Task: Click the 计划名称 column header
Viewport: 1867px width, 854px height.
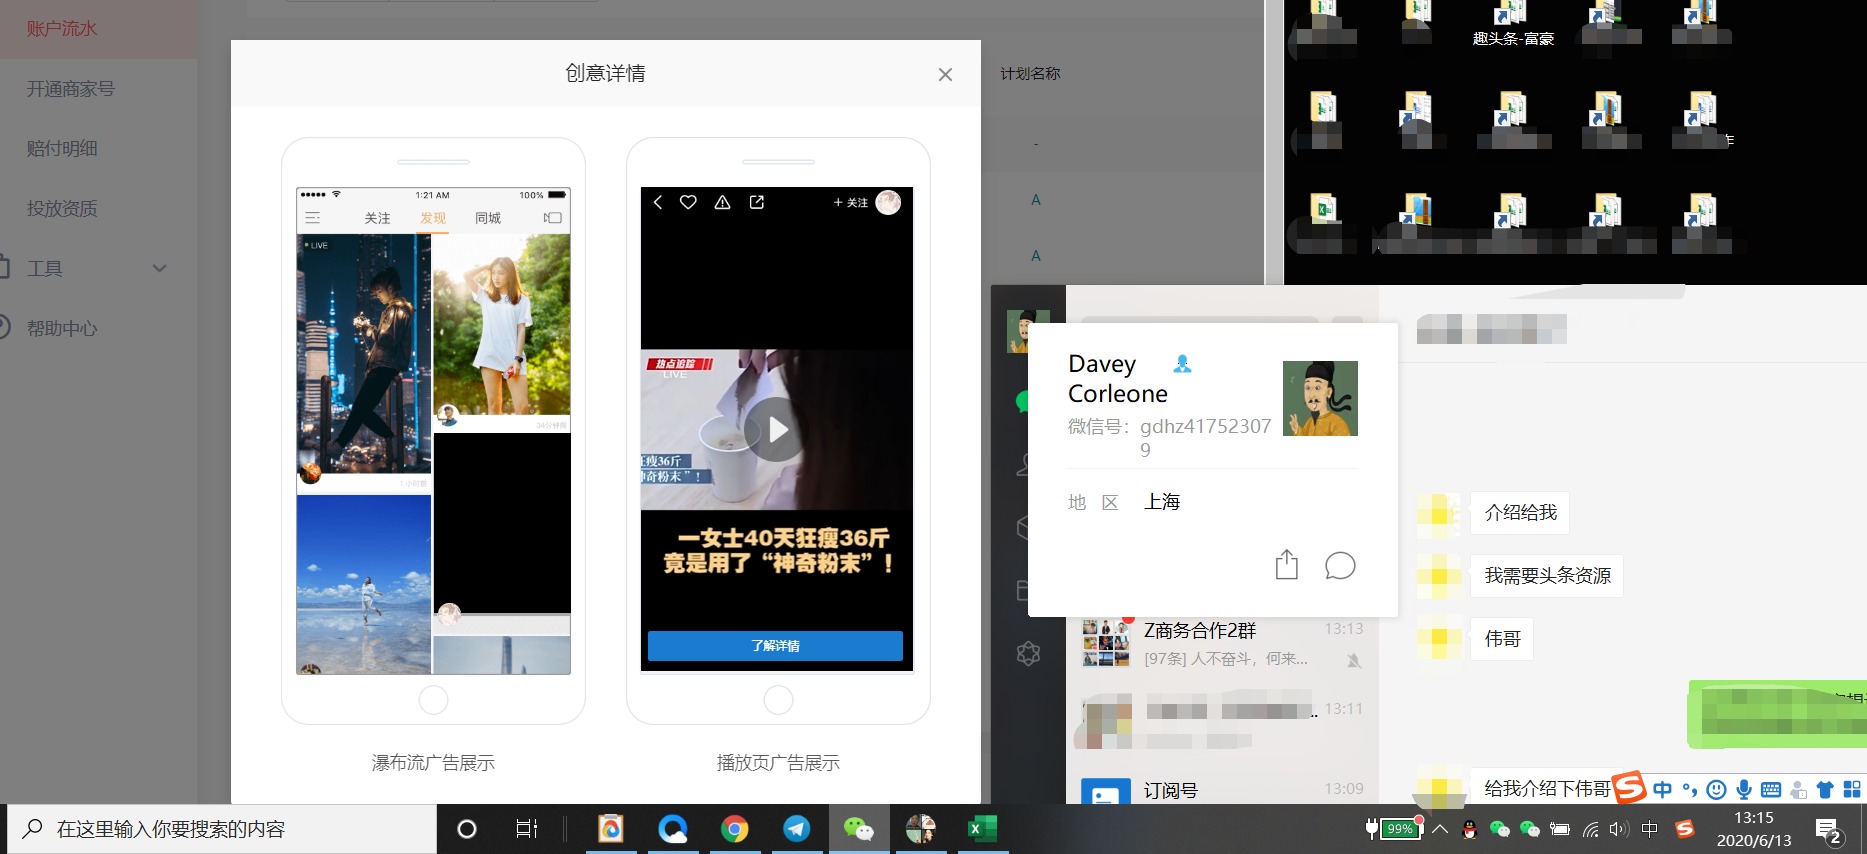Action: pyautogui.click(x=1030, y=74)
